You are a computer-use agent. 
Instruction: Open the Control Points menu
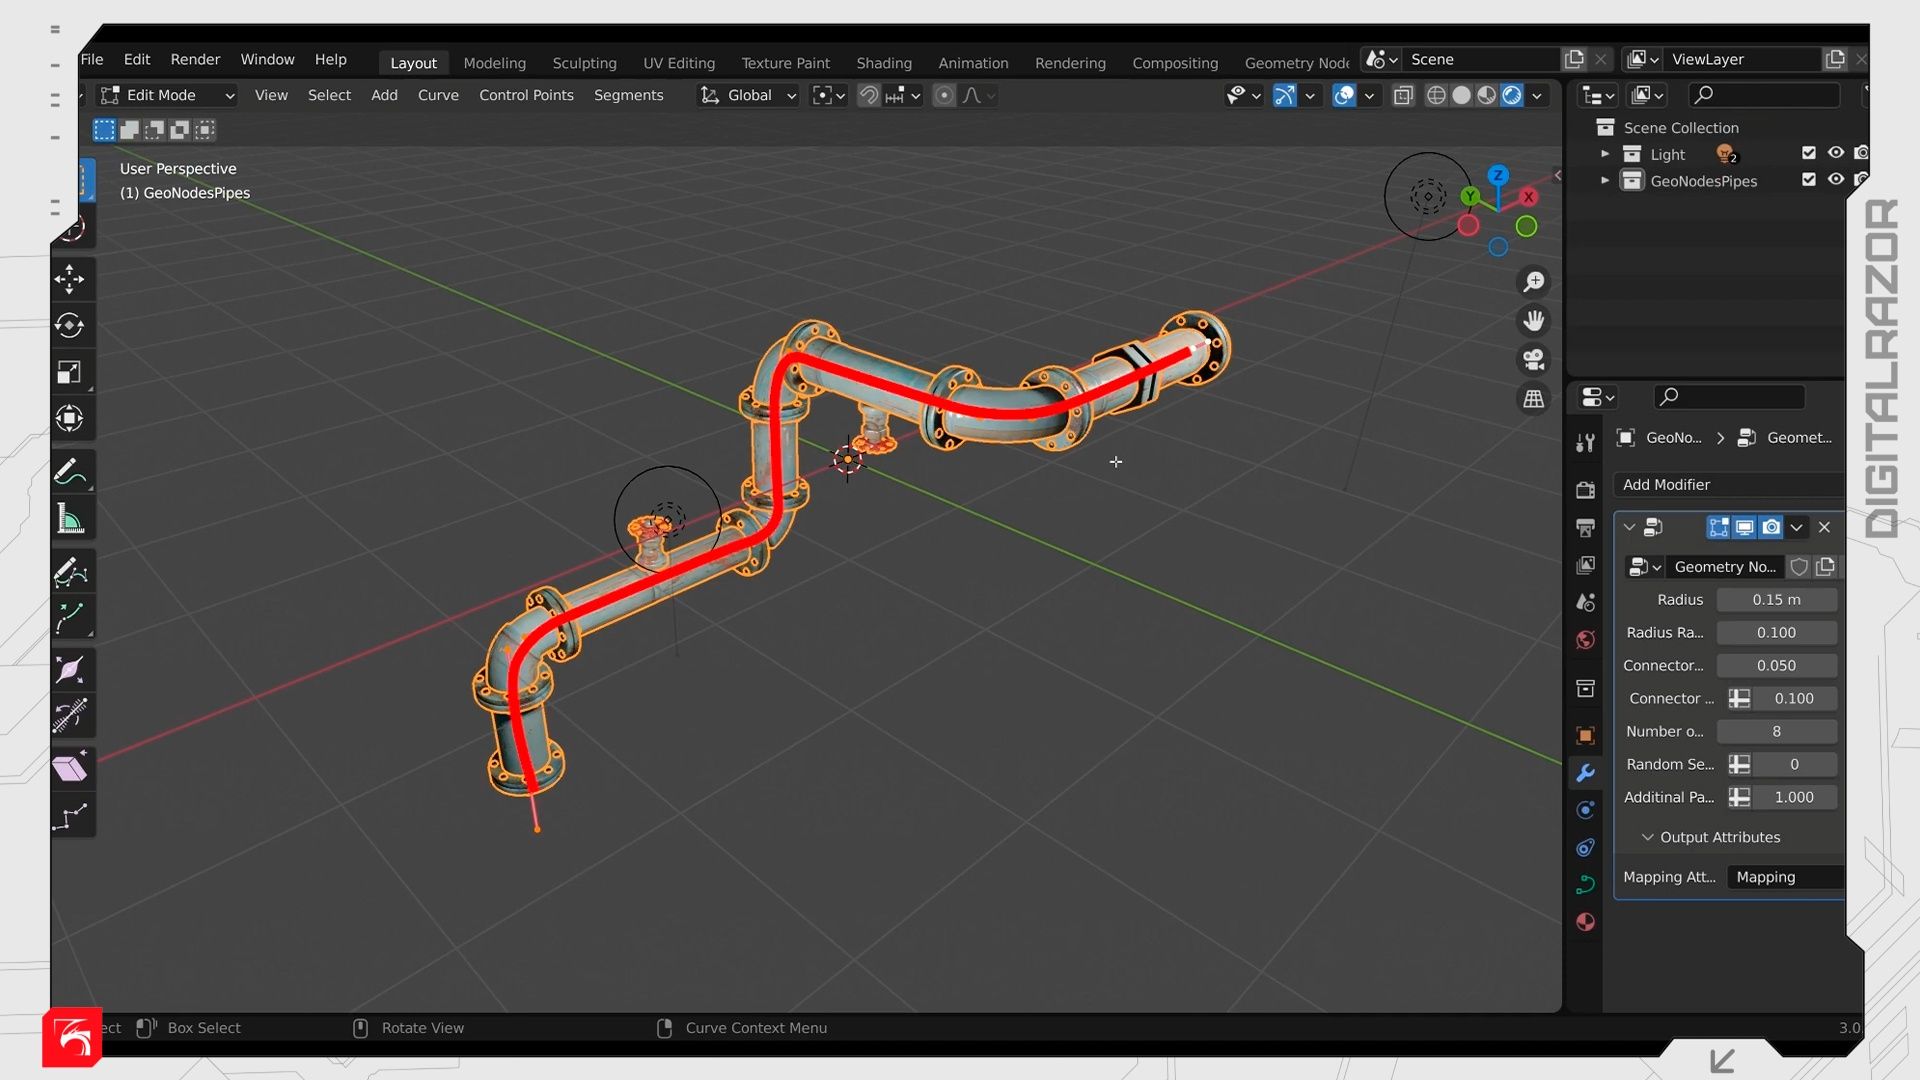(526, 95)
